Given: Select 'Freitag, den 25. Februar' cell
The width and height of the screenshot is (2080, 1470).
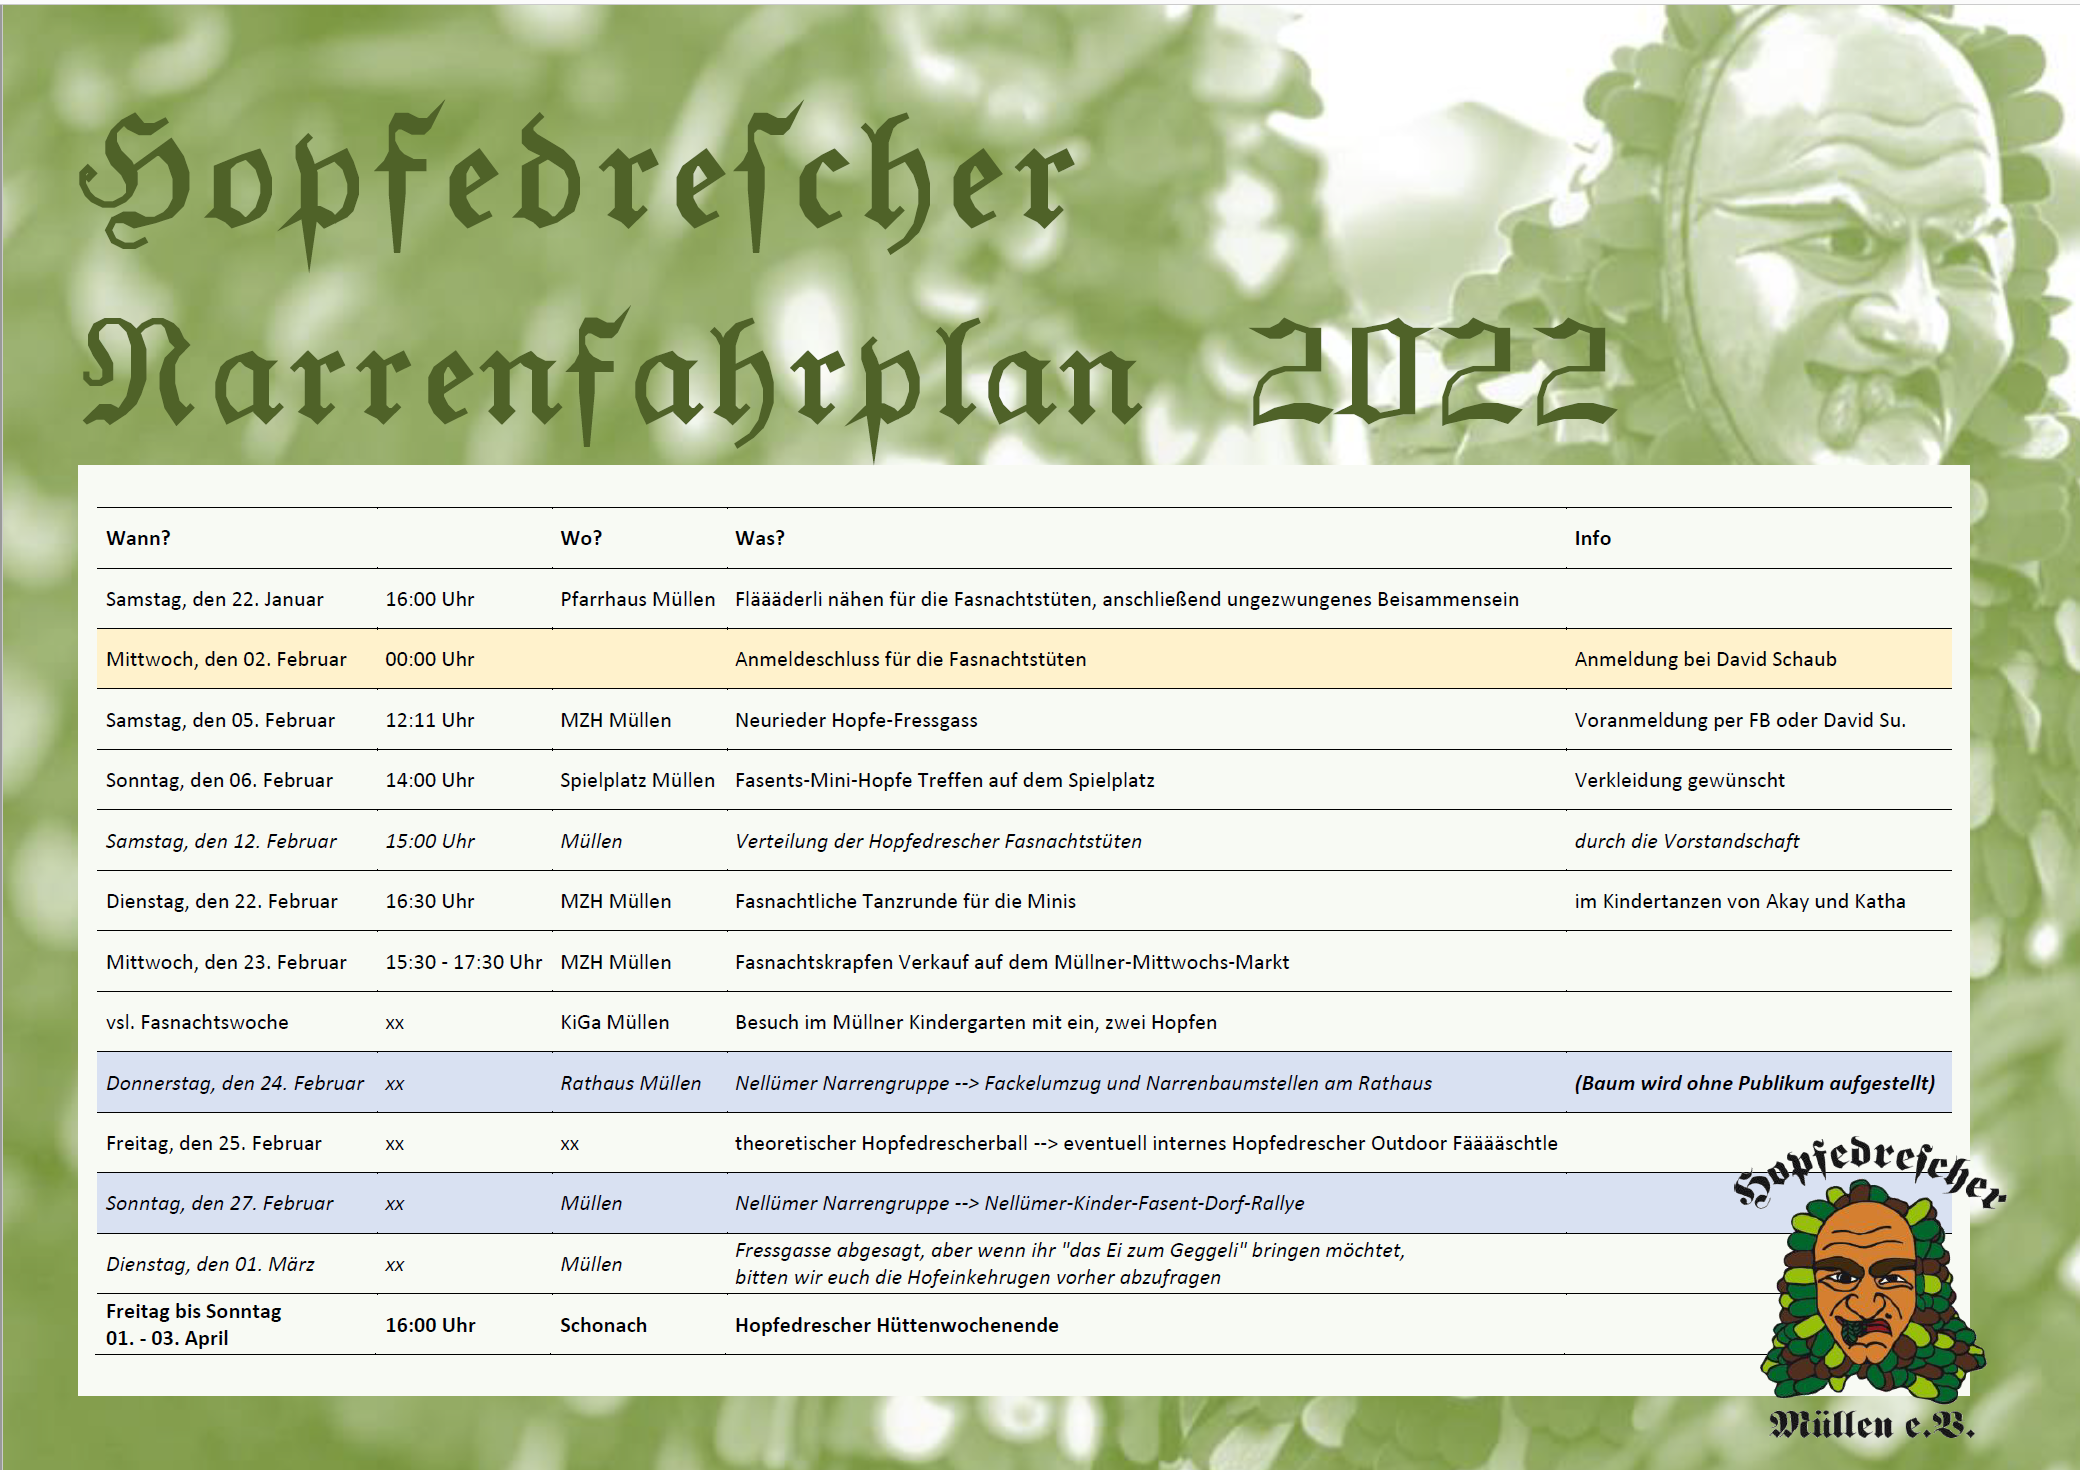Looking at the screenshot, I should click(x=214, y=1143).
